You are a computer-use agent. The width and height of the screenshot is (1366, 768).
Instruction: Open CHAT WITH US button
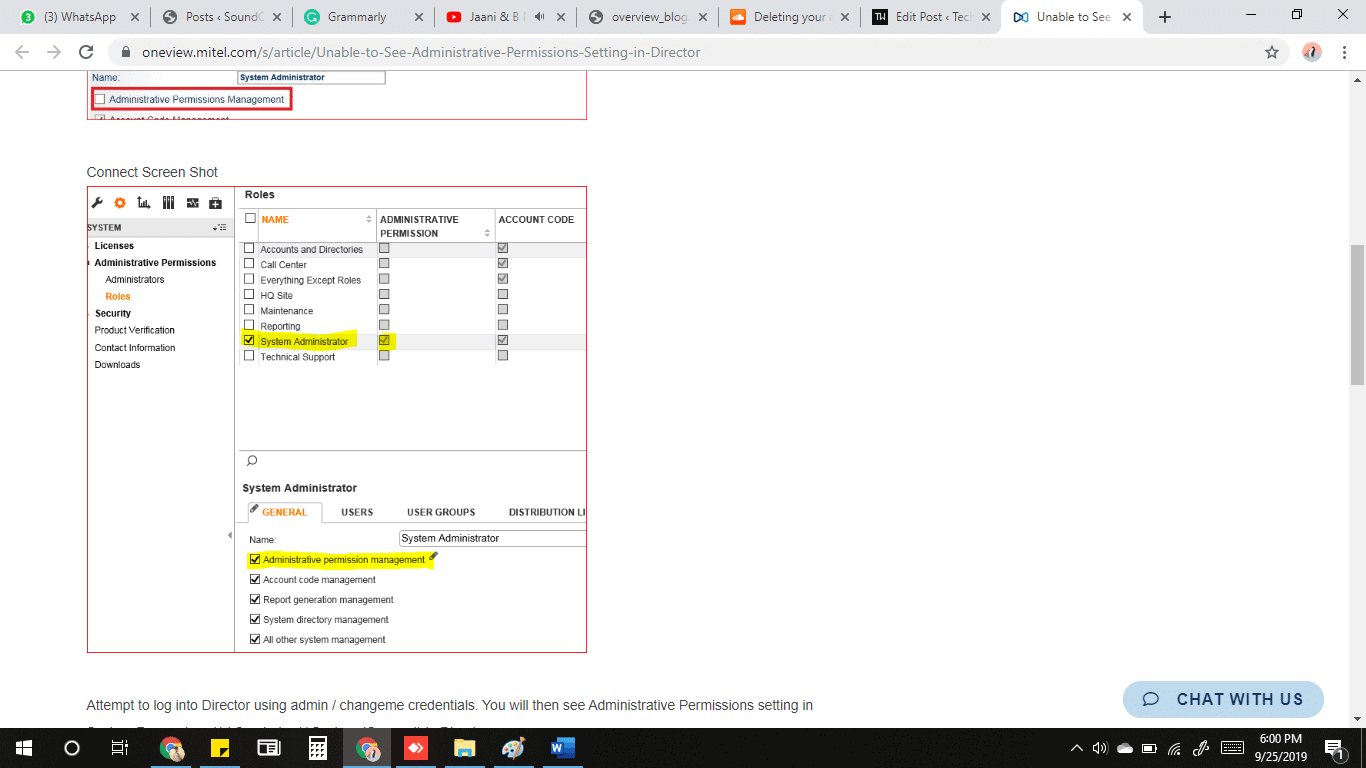tap(1223, 699)
